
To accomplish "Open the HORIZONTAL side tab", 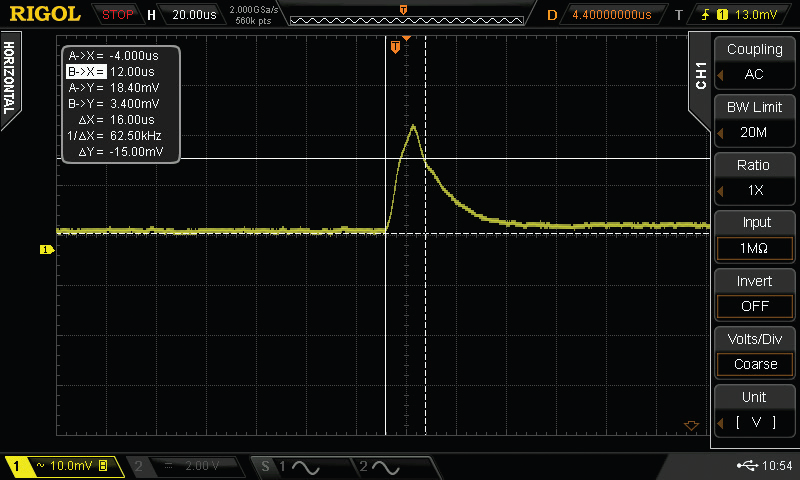I will [x=9, y=78].
